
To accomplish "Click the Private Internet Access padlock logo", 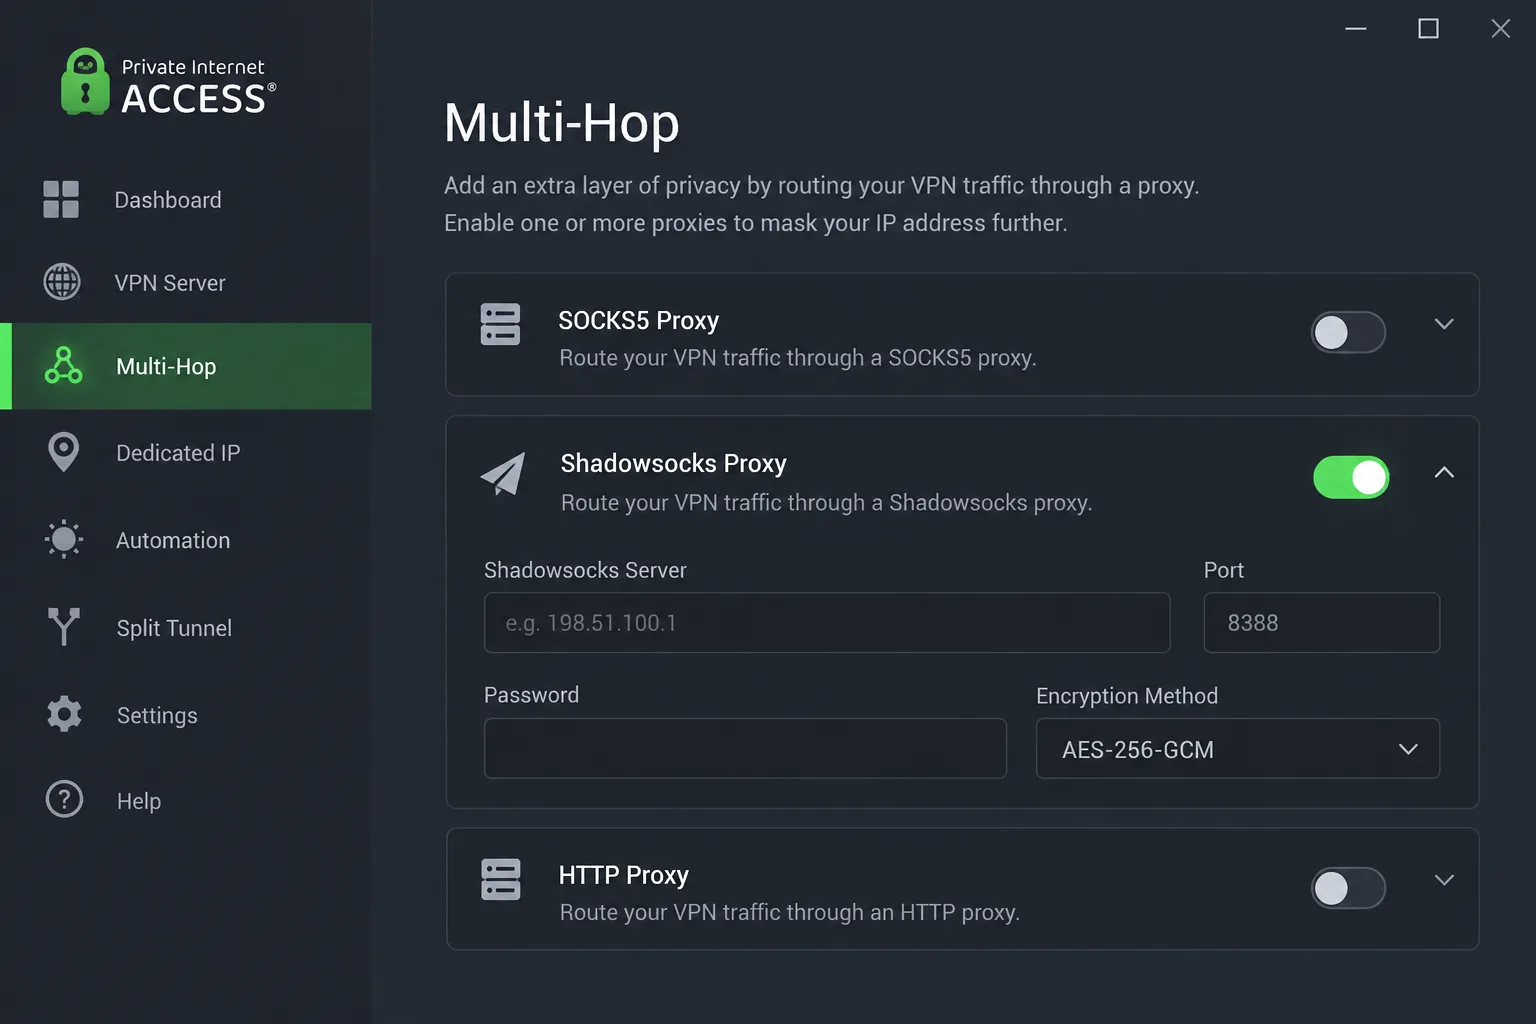I will tap(85, 82).
